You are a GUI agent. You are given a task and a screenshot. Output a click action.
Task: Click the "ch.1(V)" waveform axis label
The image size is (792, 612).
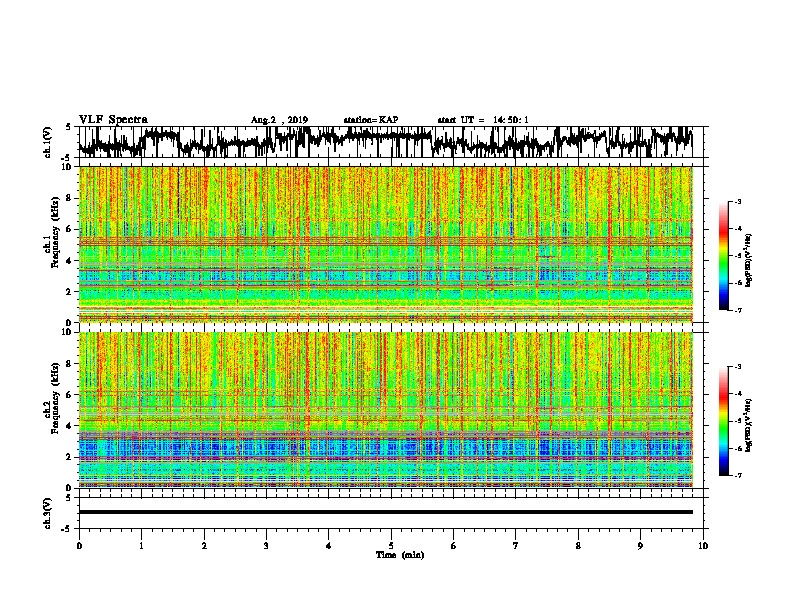pyautogui.click(x=47, y=142)
